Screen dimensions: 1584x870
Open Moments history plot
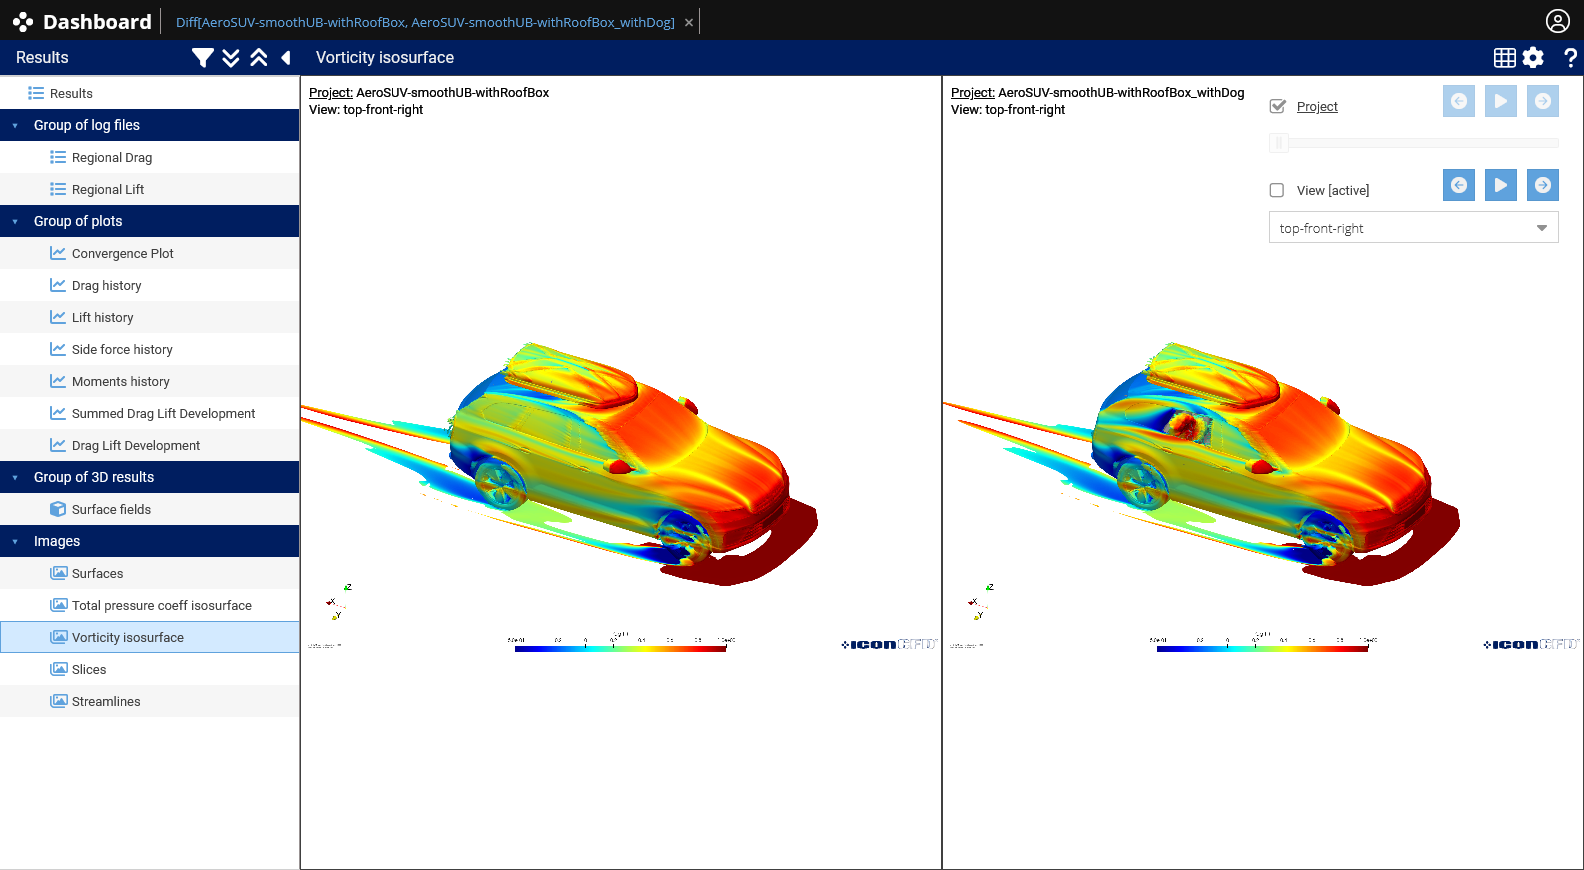tap(150, 381)
